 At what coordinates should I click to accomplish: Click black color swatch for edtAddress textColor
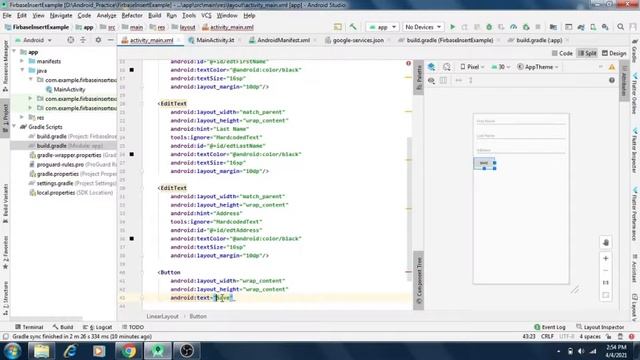point(131,239)
